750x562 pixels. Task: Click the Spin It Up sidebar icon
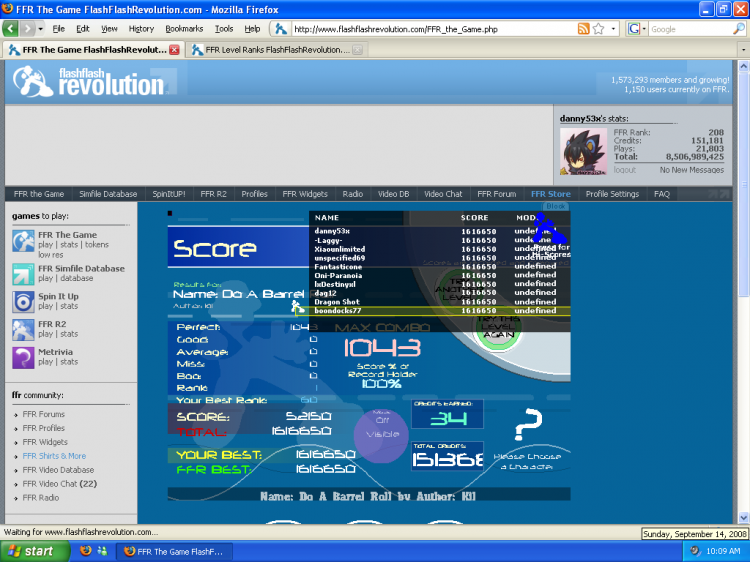tap(23, 302)
